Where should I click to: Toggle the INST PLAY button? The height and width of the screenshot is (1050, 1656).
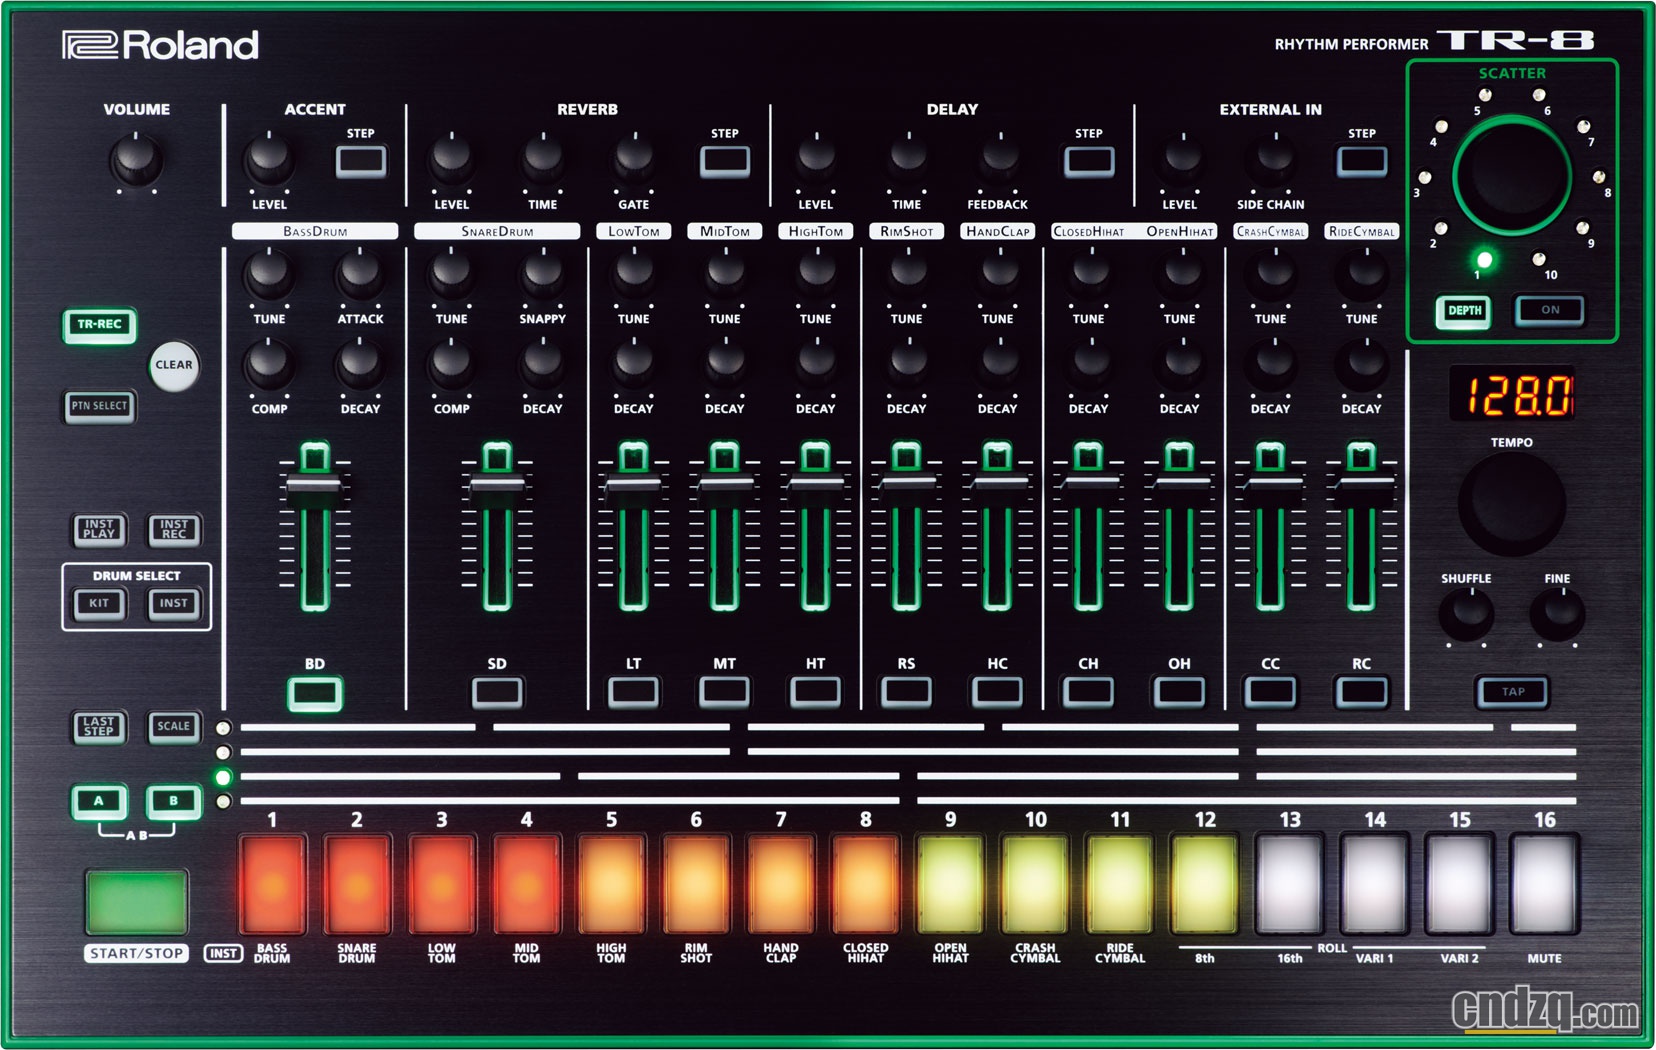pos(99,529)
